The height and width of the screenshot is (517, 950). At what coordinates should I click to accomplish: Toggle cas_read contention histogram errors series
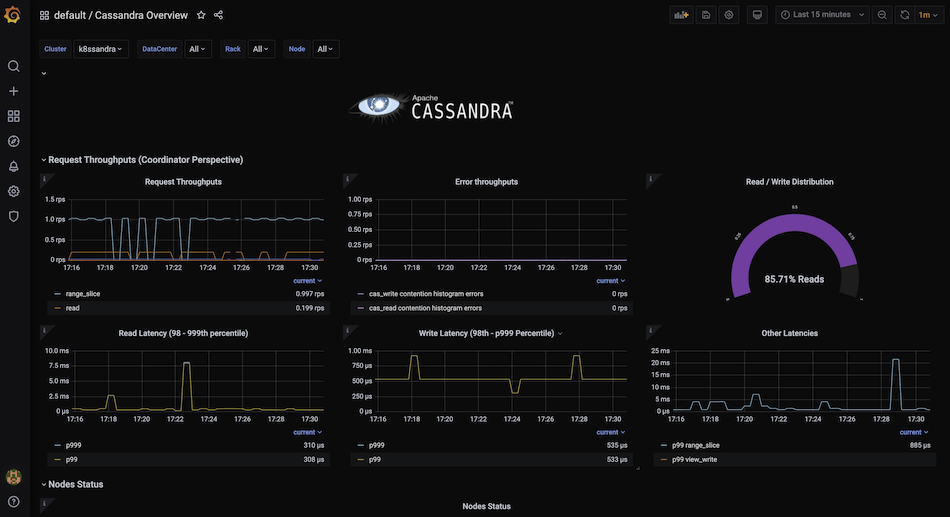click(425, 309)
